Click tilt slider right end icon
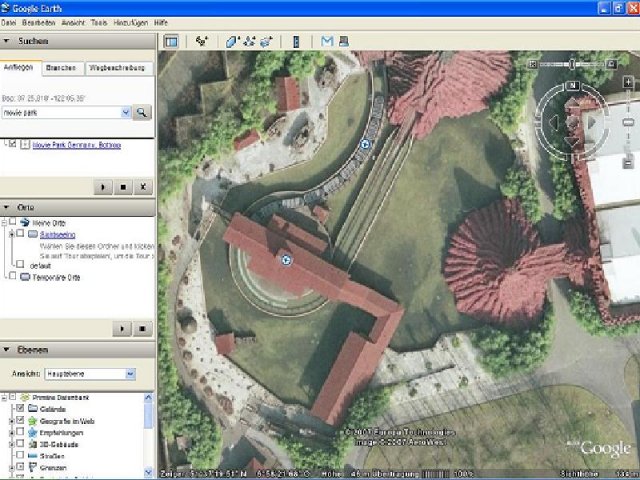The image size is (640, 480). [611, 64]
